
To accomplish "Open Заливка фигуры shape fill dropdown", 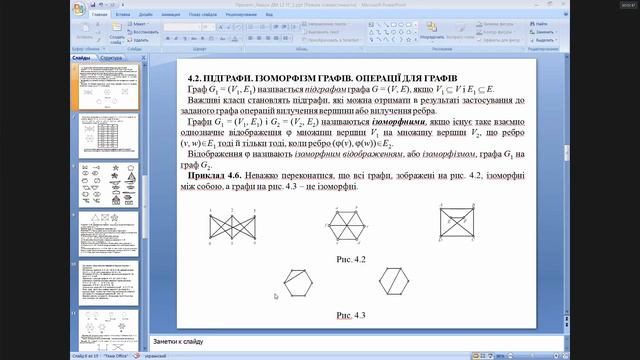I will click(498, 24).
